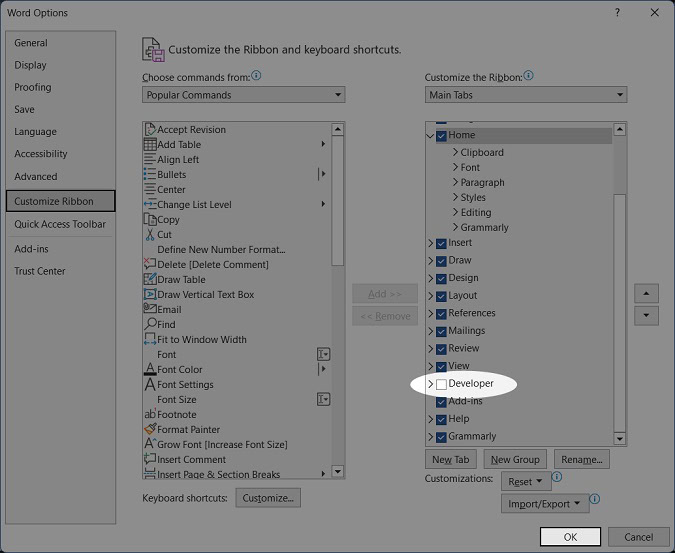Click the Align Left icon
The image size is (675, 553).
click(x=150, y=159)
